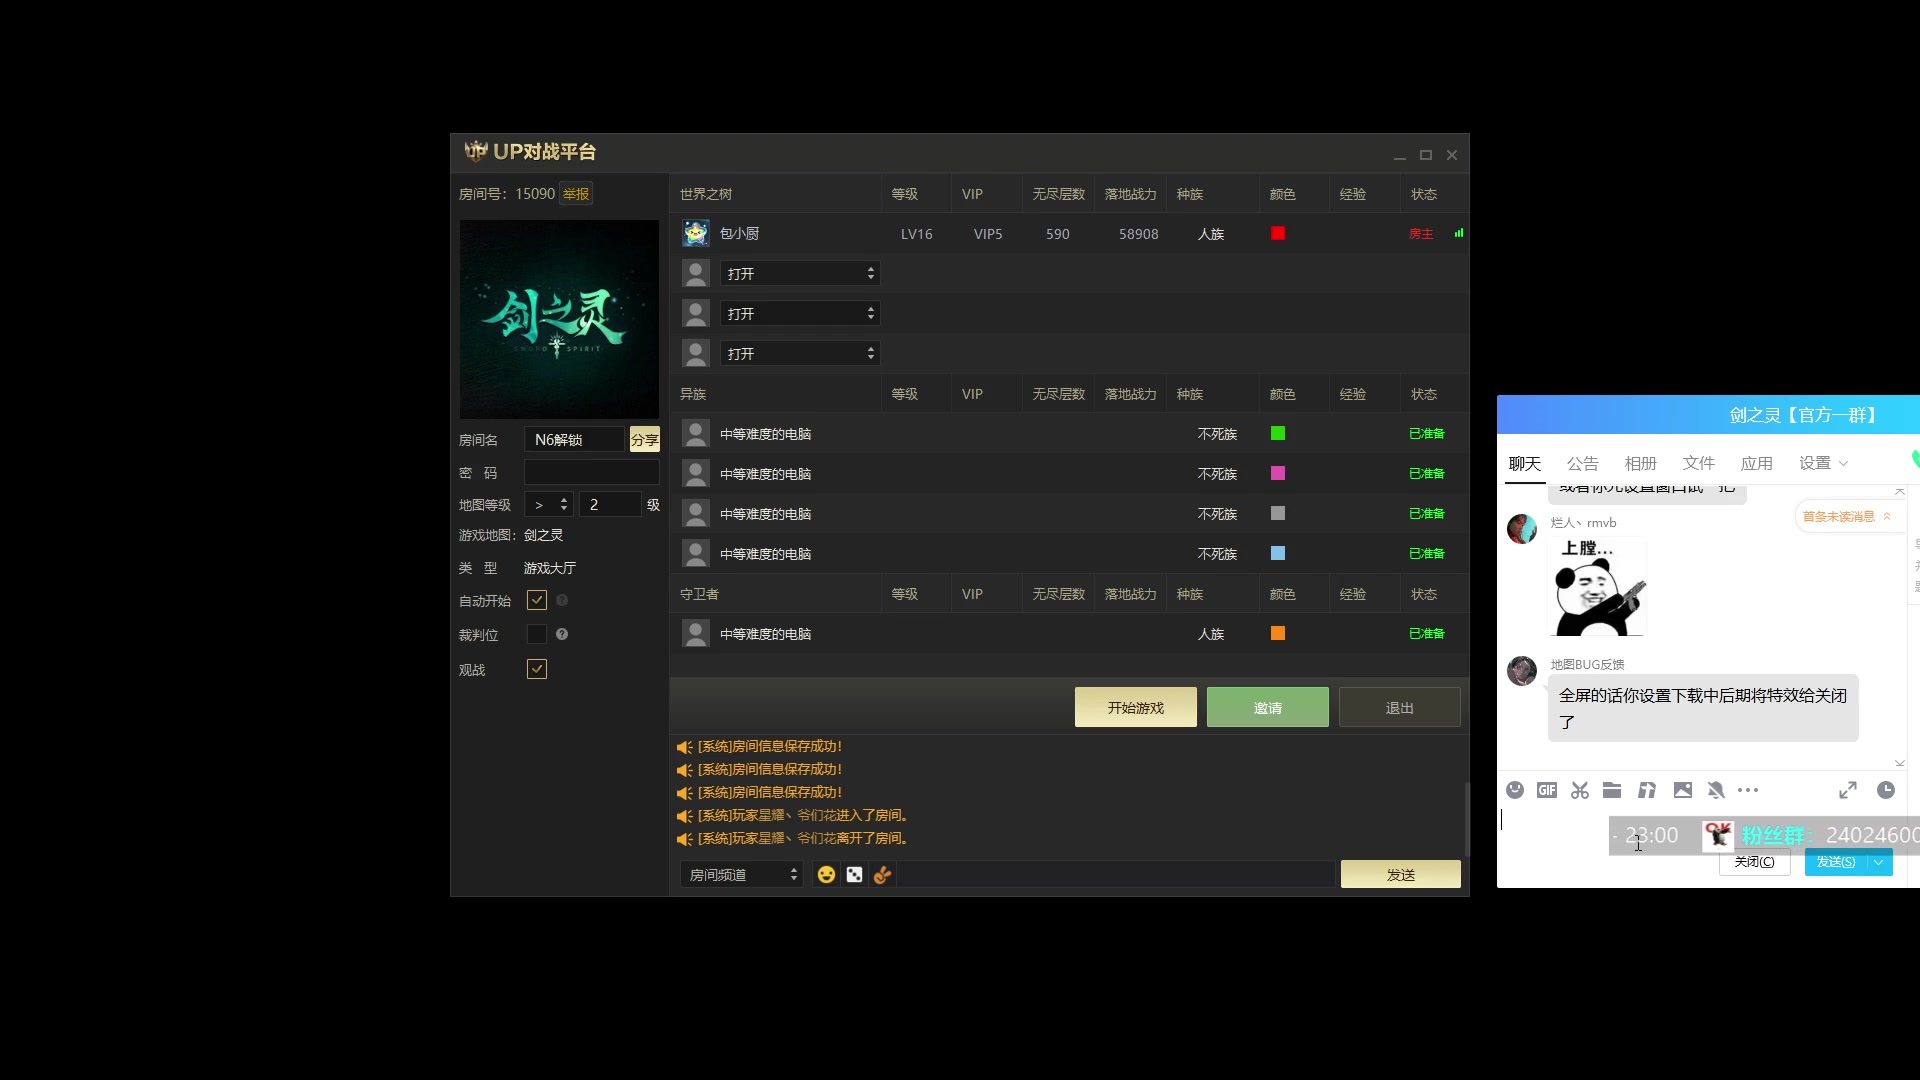Open chat history clock icon
Image resolution: width=1920 pixels, height=1080 pixels.
point(1886,790)
